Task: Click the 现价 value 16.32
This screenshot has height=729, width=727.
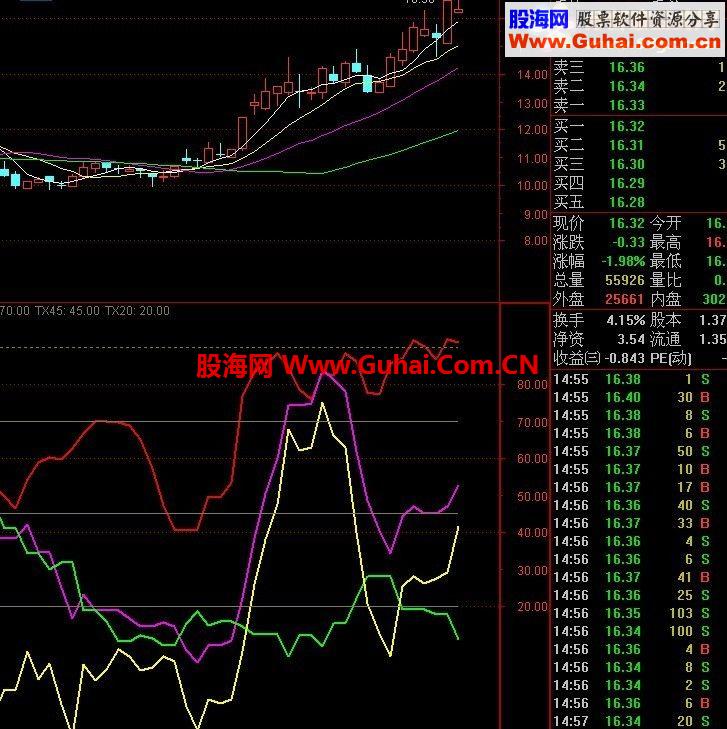Action: pos(627,224)
